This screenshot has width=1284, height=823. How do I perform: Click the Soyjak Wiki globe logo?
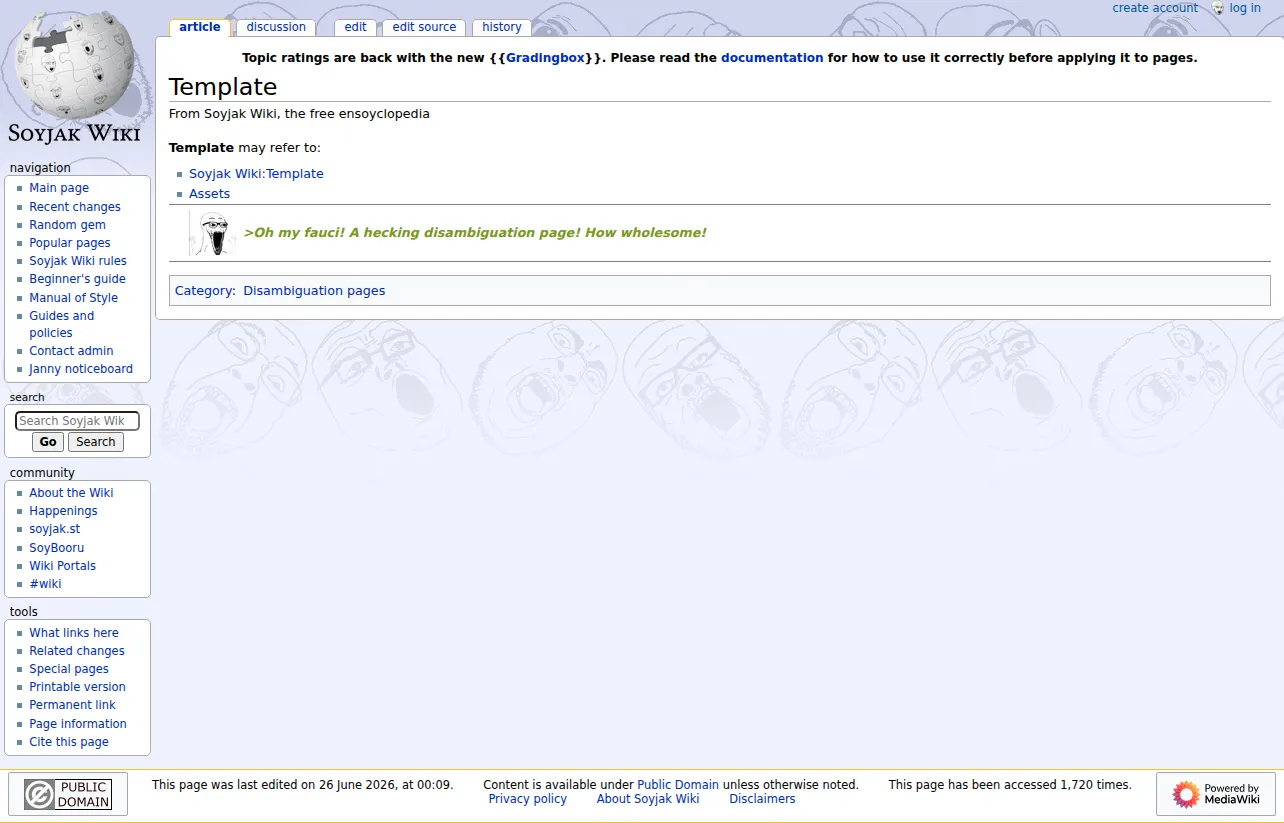click(x=75, y=76)
